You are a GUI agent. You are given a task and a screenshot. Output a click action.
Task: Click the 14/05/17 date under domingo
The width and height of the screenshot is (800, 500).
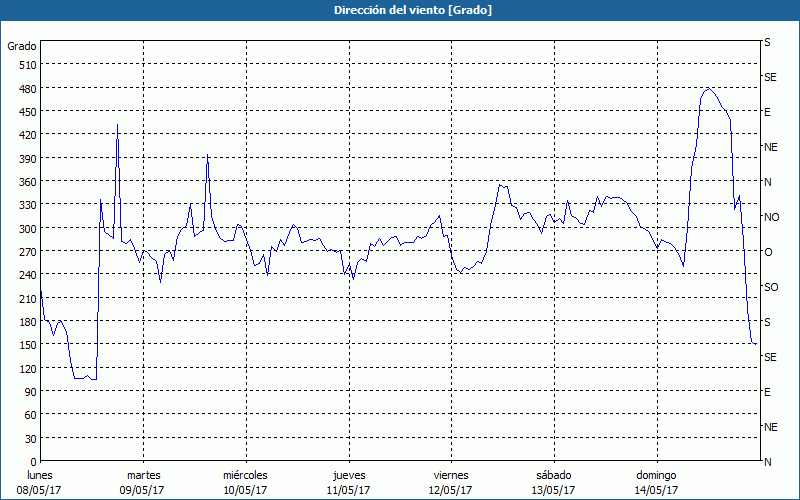(656, 490)
